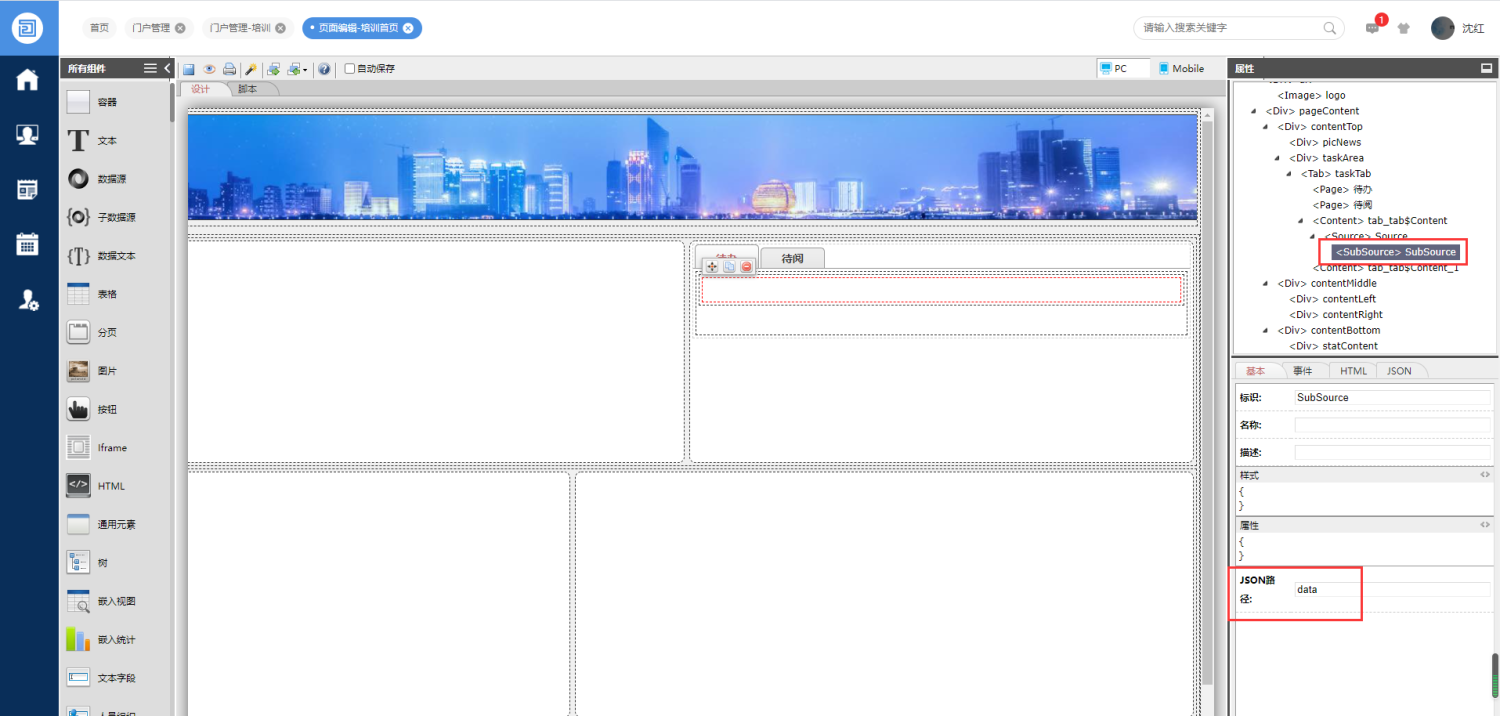Select the 数据源 component

pyautogui.click(x=114, y=179)
